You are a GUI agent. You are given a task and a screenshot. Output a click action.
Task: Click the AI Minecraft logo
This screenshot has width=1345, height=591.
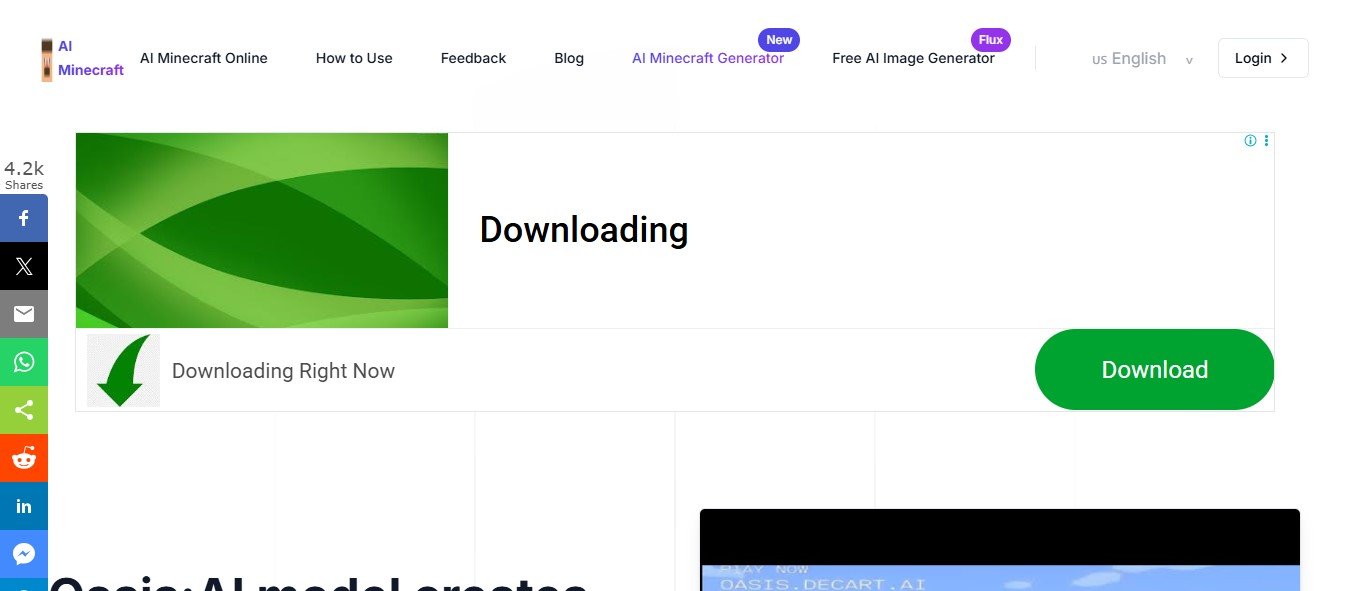click(82, 59)
